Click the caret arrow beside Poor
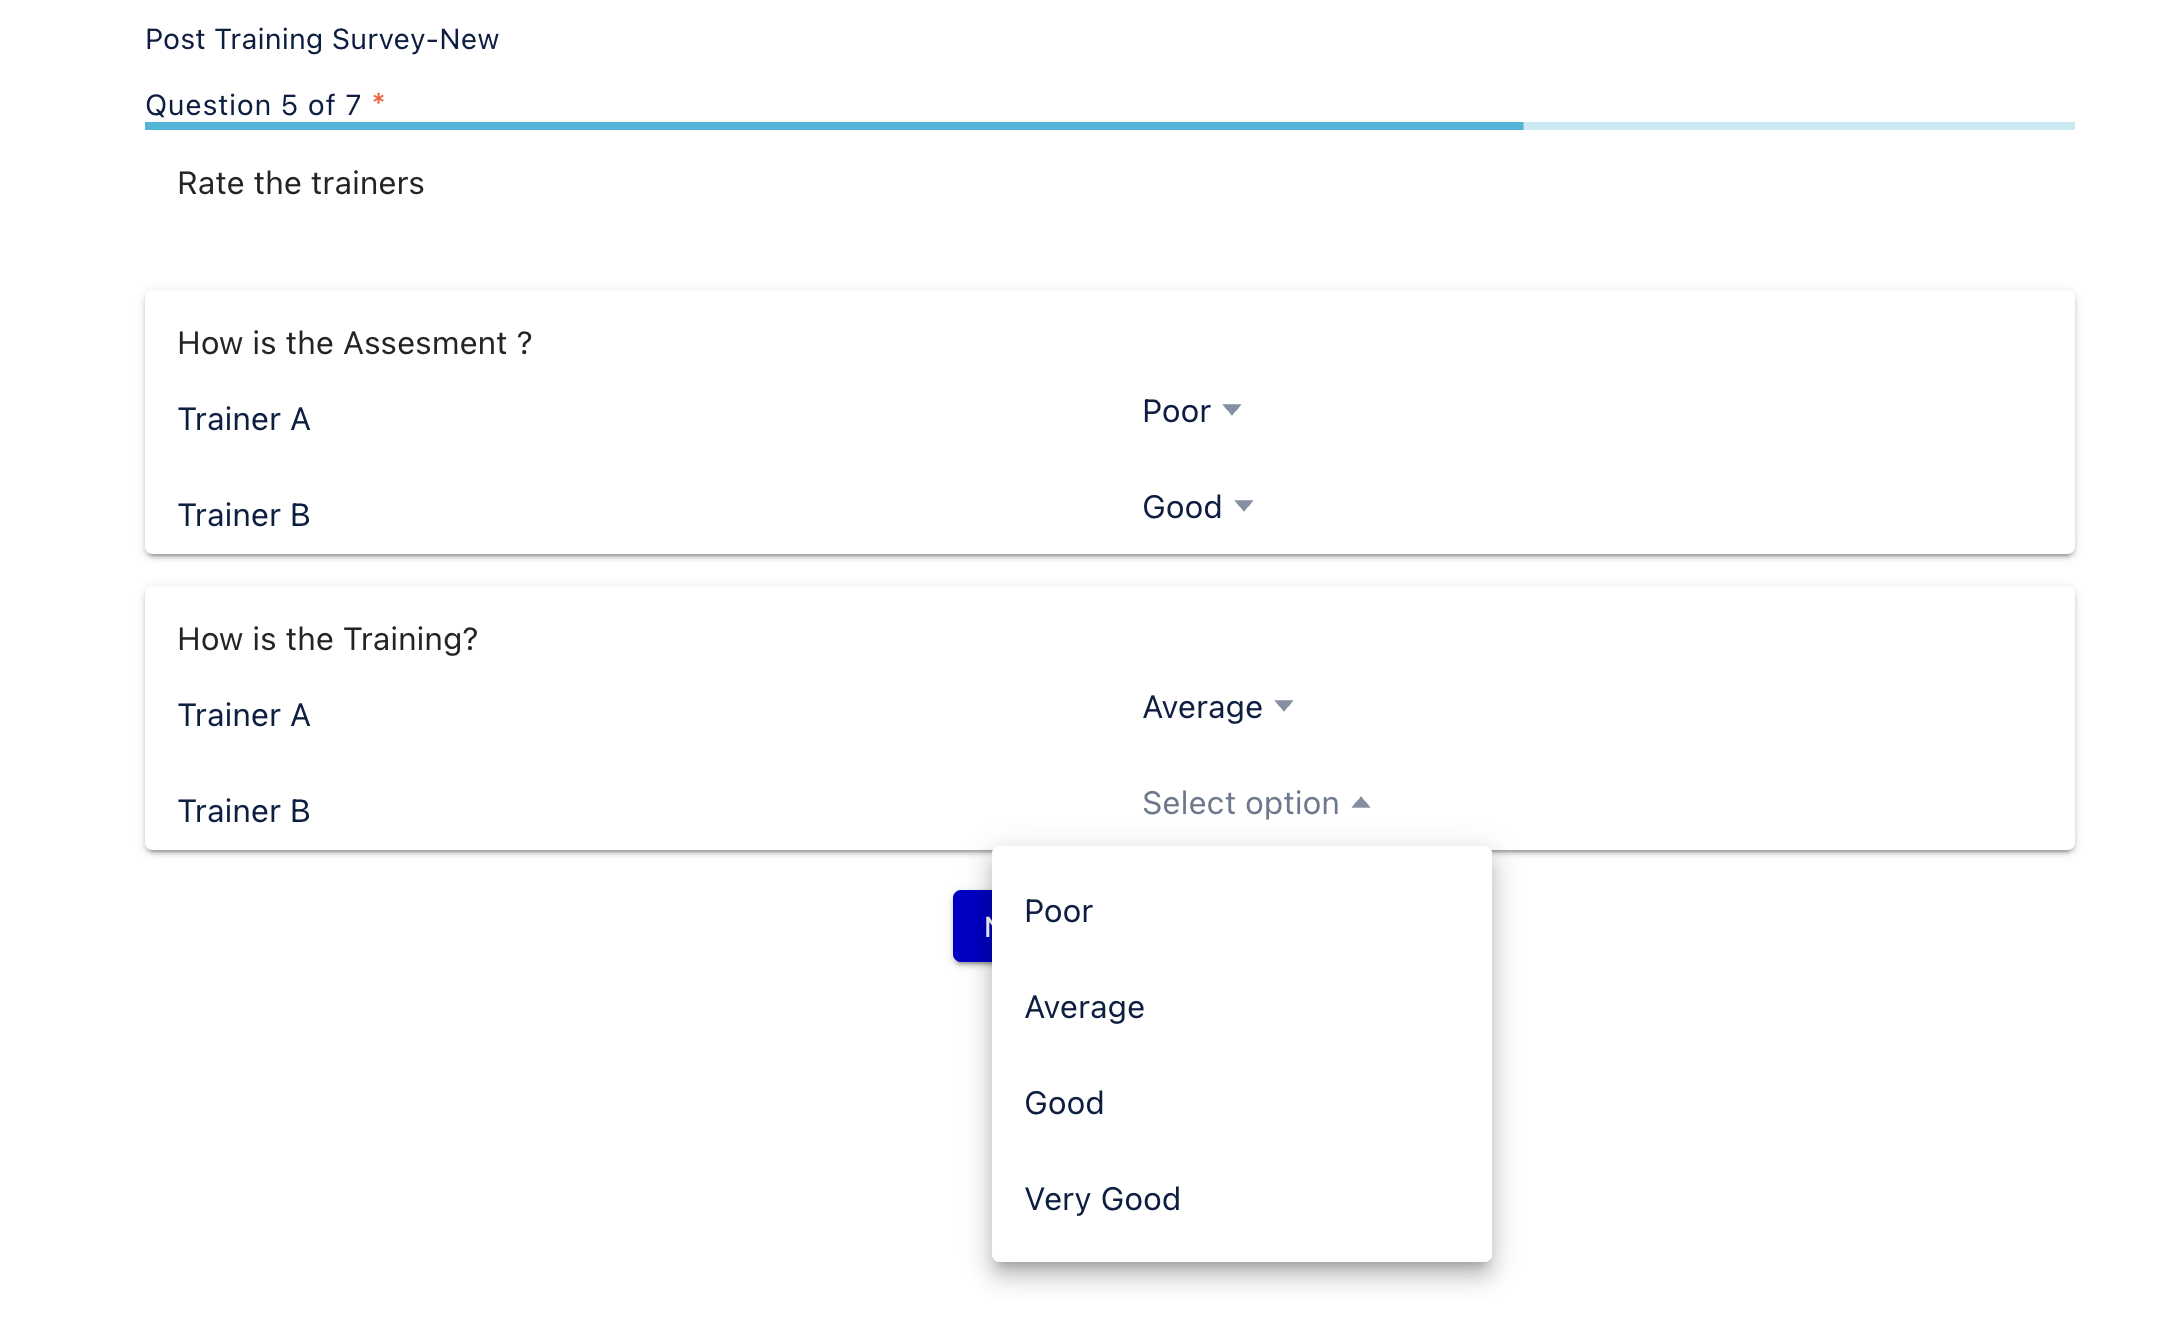The width and height of the screenshot is (2170, 1334). 1232,410
